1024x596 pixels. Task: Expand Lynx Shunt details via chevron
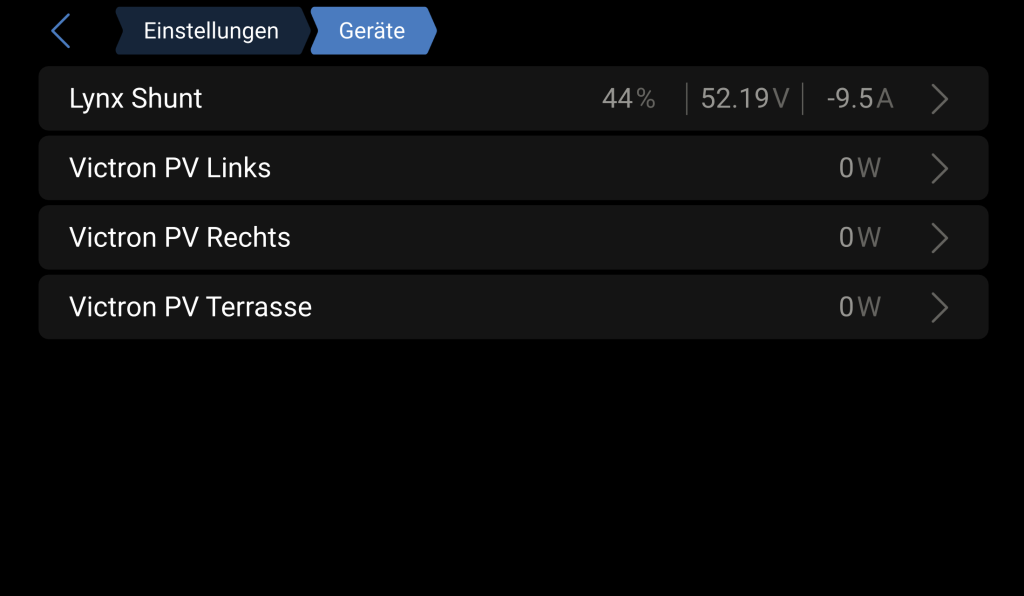pyautogui.click(x=939, y=99)
